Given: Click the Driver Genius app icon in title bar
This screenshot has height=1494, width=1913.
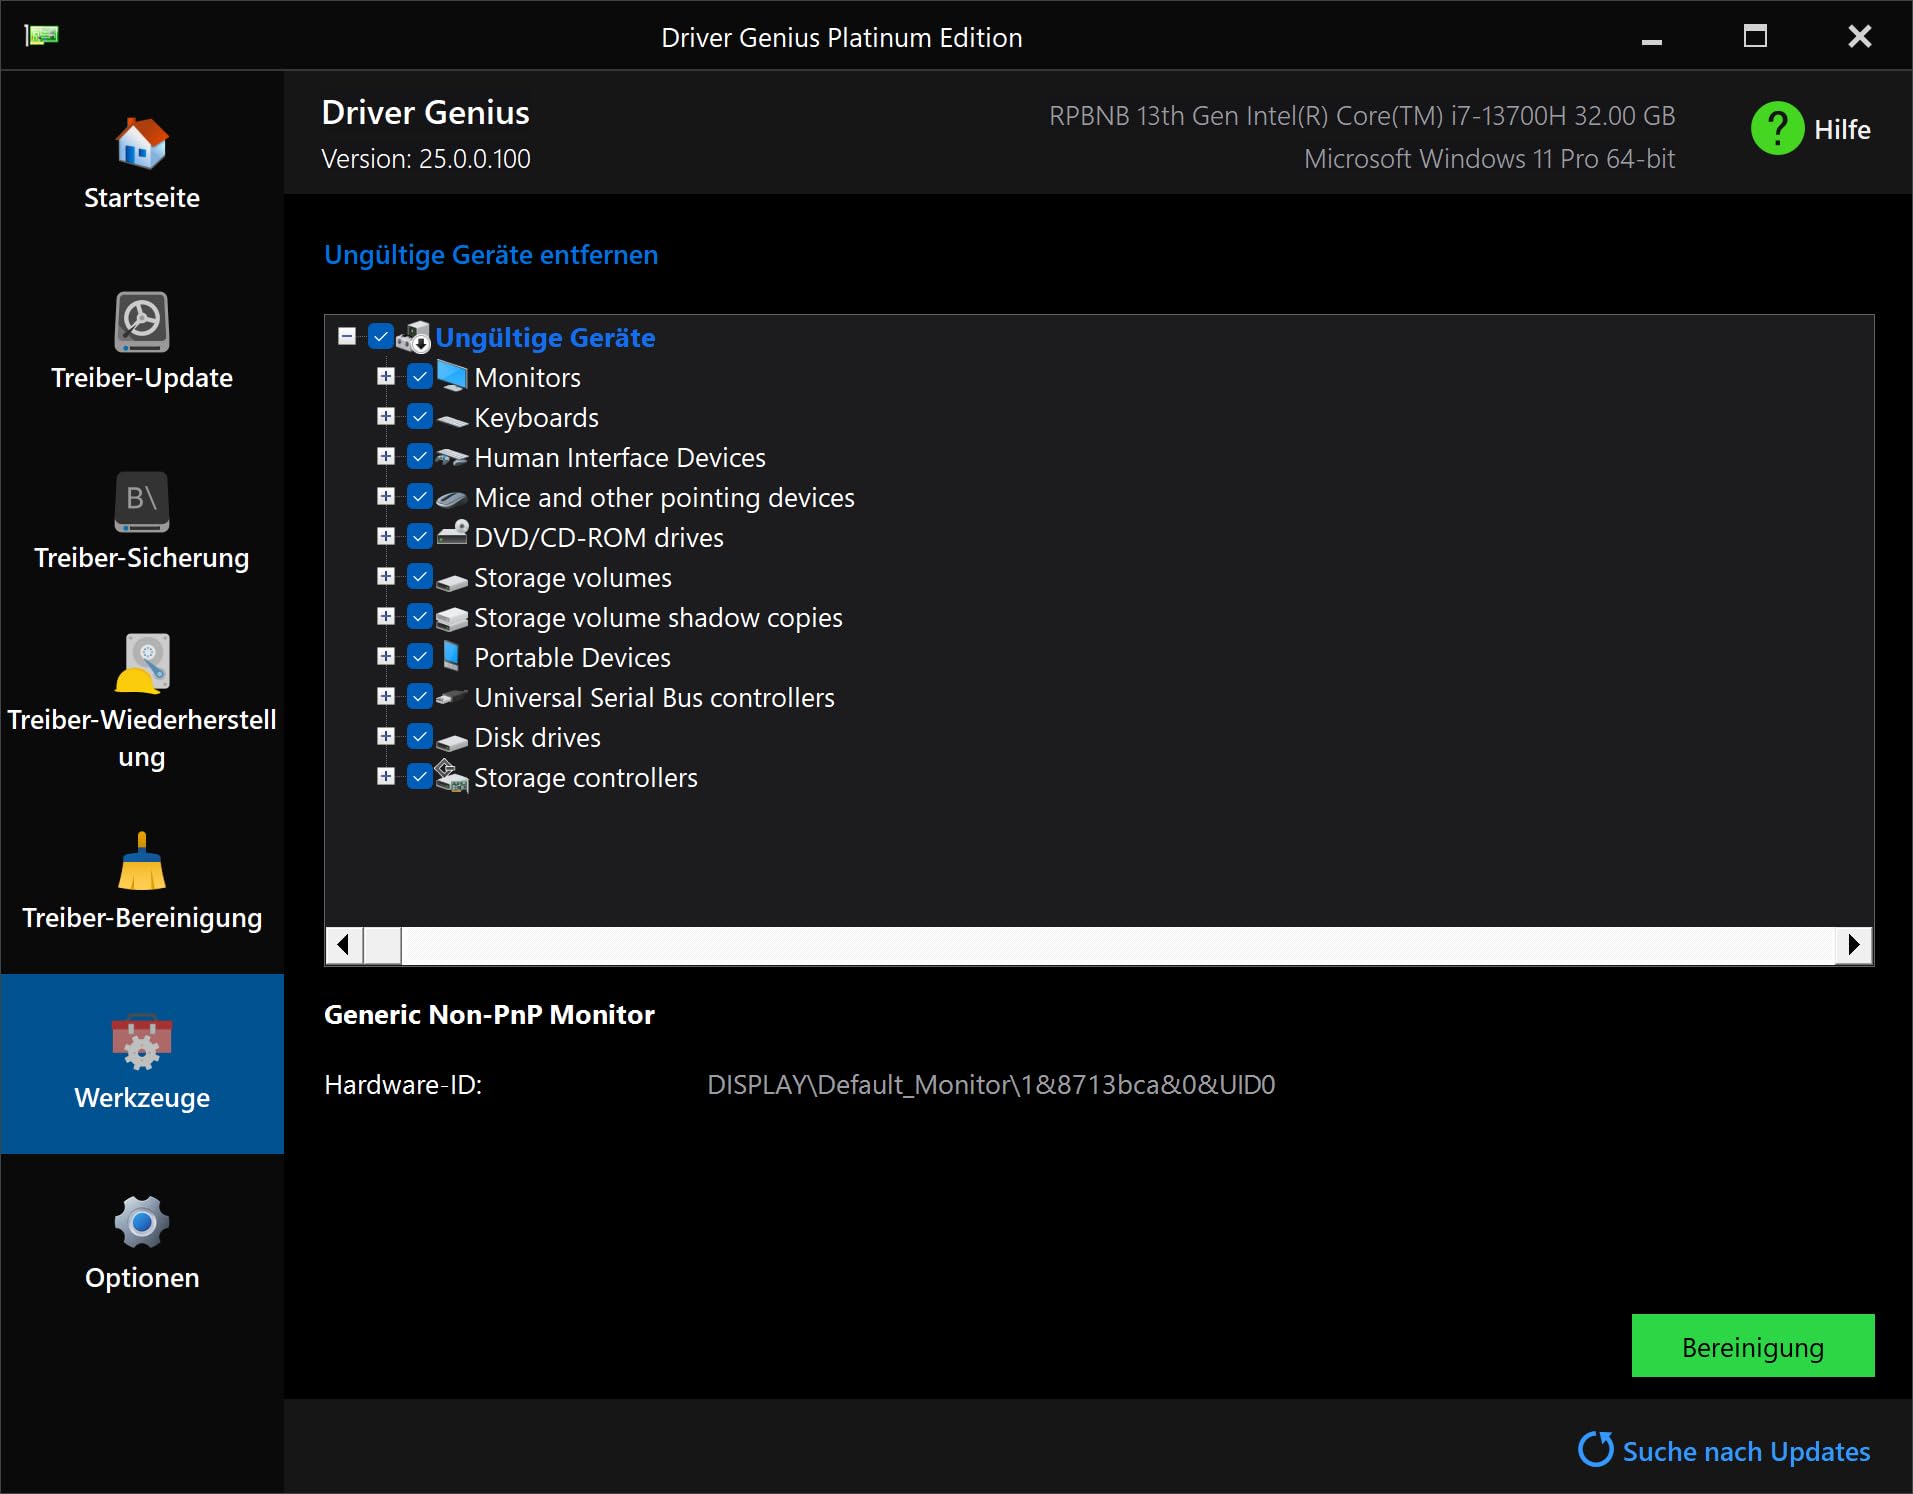Looking at the screenshot, I should pos(41,36).
